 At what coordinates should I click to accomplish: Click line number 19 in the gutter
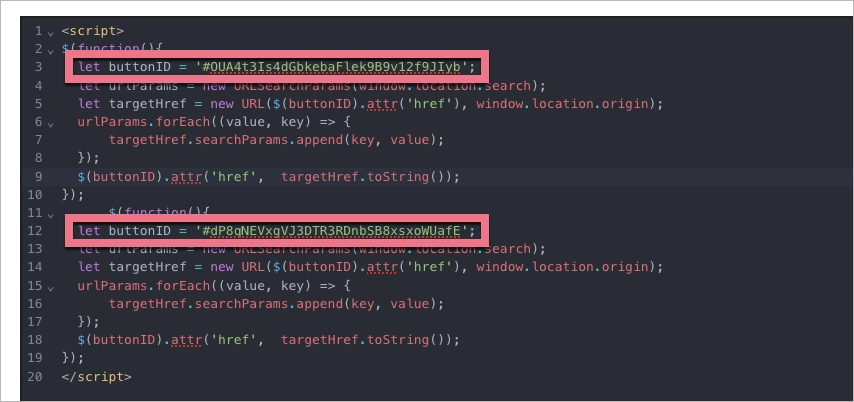(34, 358)
